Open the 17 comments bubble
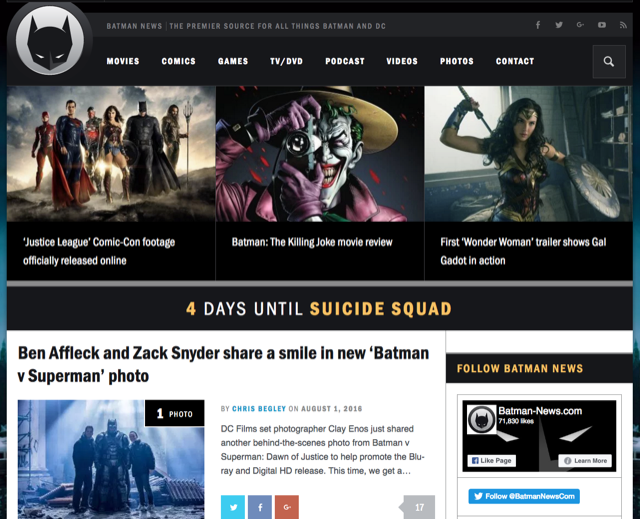 tap(417, 507)
